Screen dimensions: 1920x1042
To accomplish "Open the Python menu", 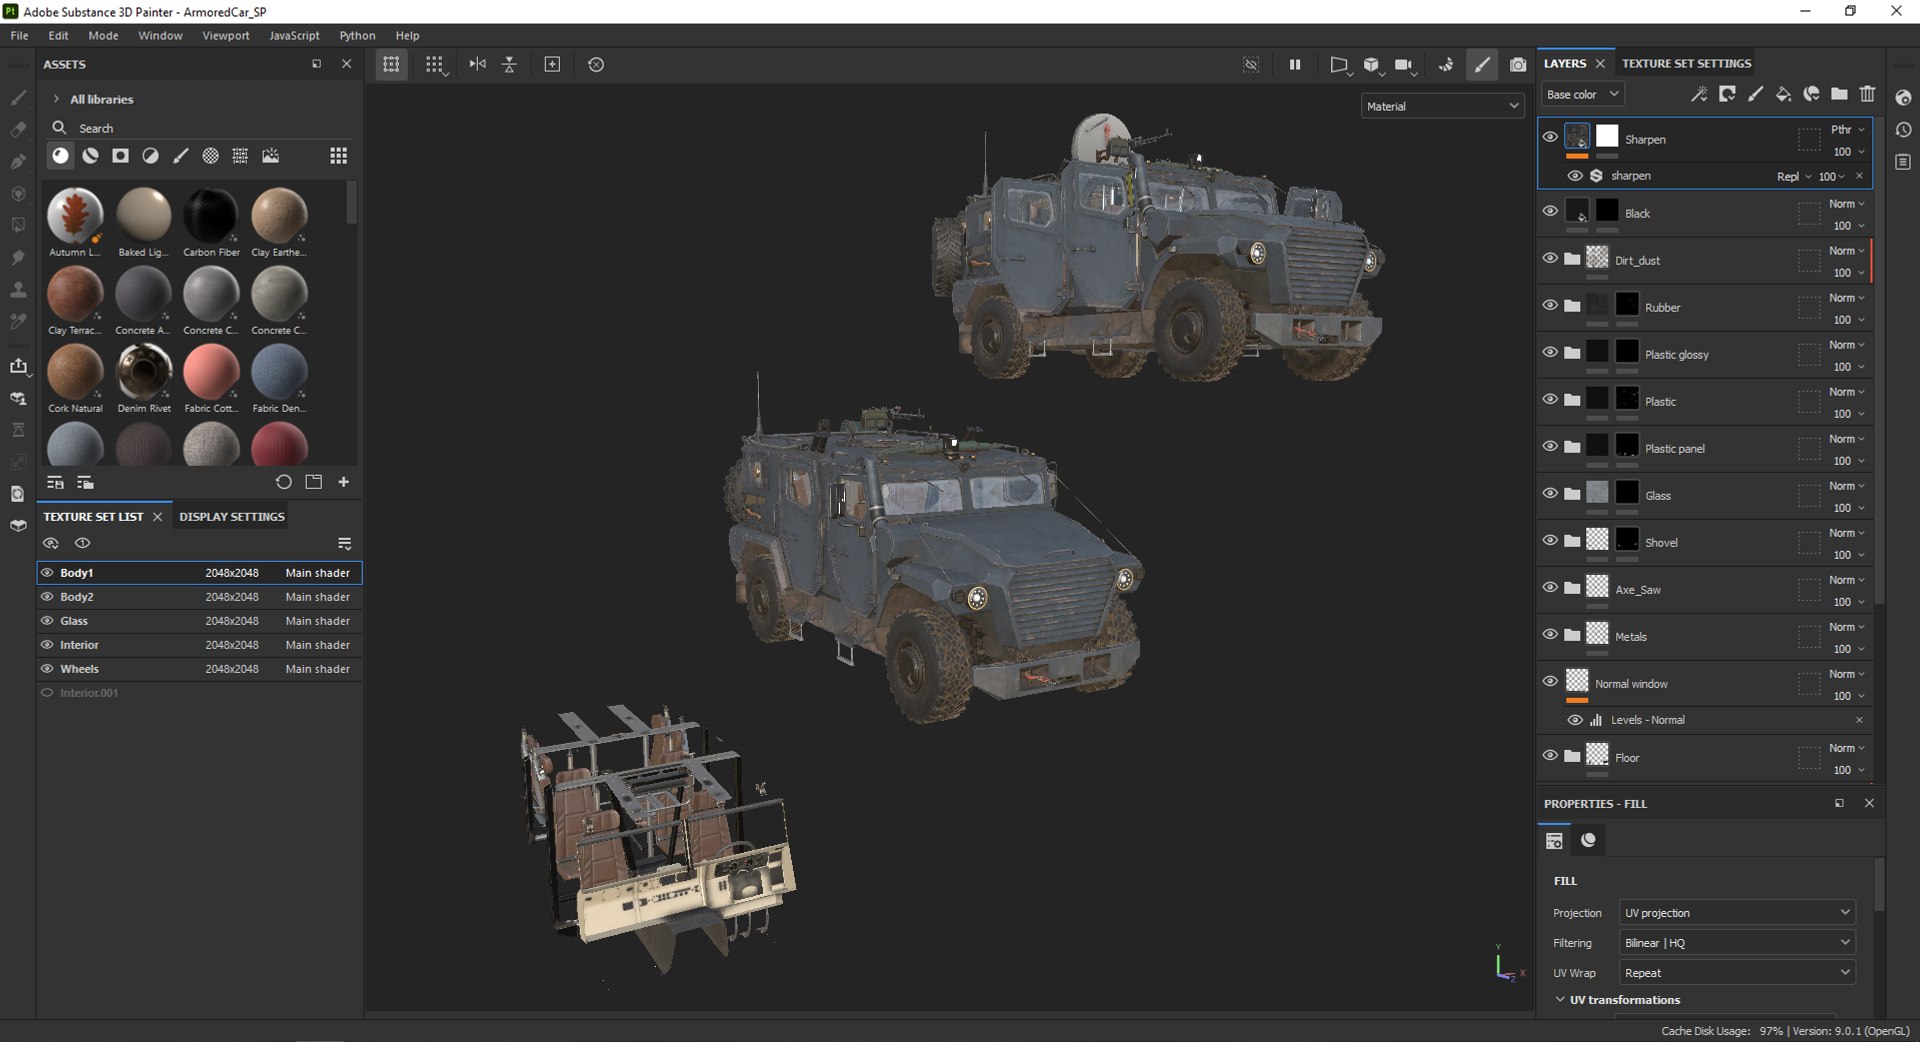I will 357,35.
